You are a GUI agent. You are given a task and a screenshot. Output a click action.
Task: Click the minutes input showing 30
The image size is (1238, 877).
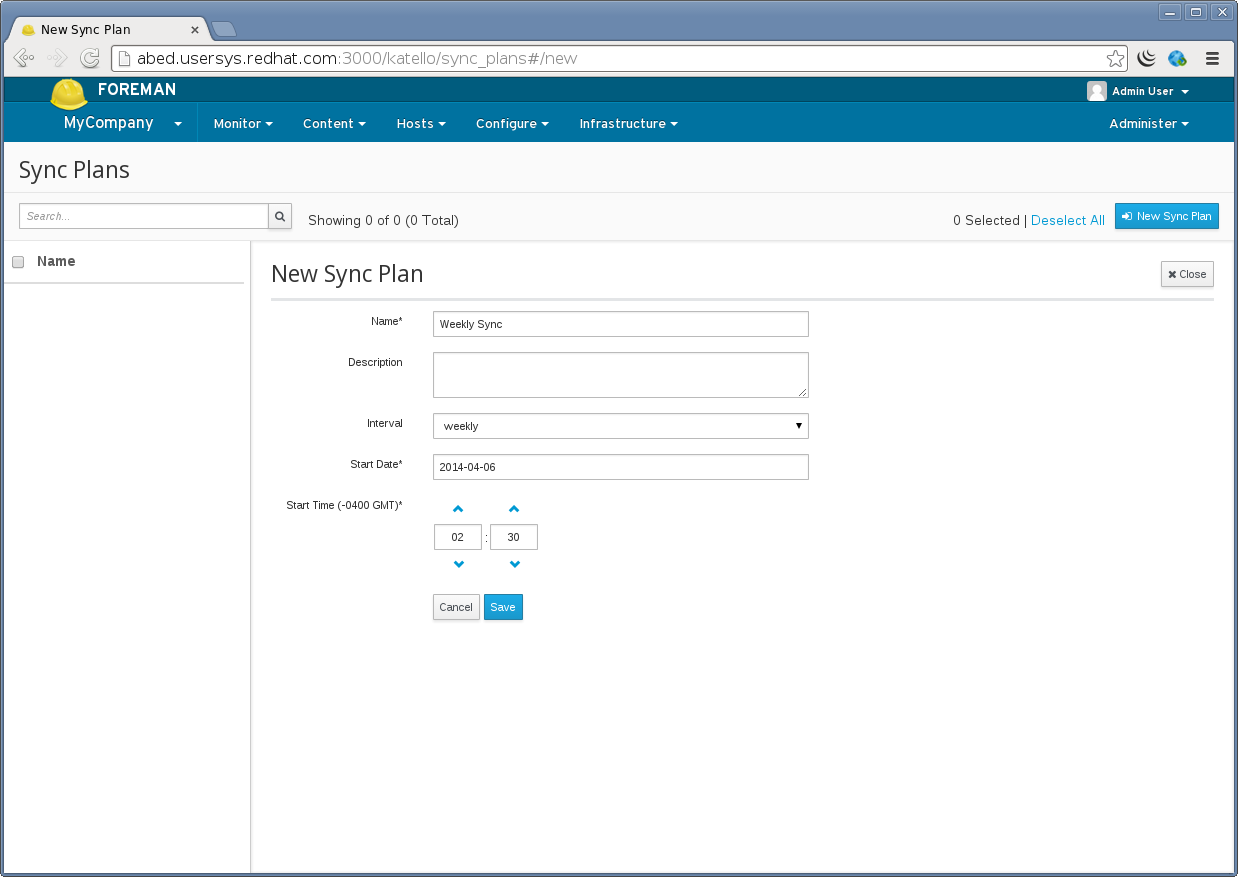tap(514, 537)
